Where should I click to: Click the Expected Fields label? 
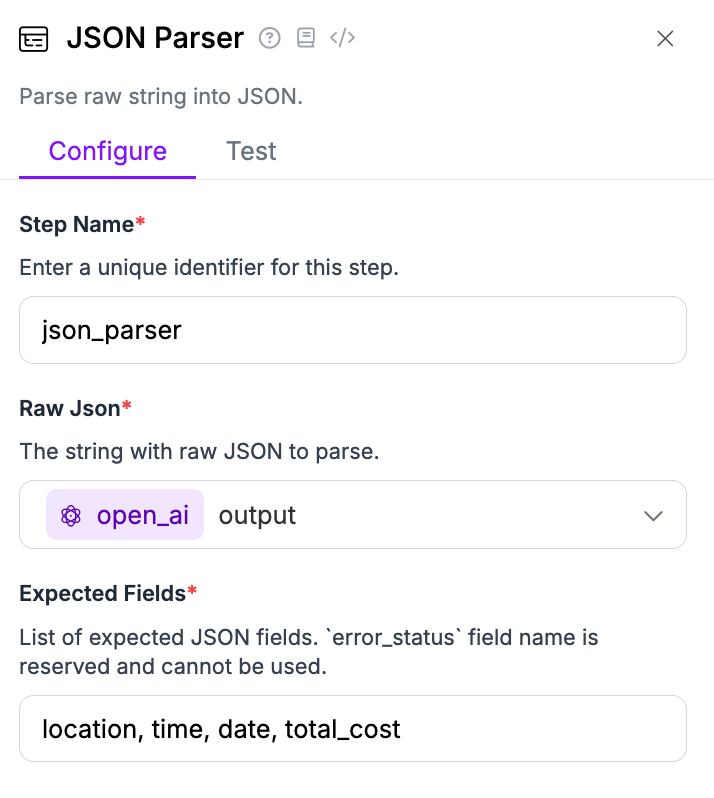click(x=103, y=593)
